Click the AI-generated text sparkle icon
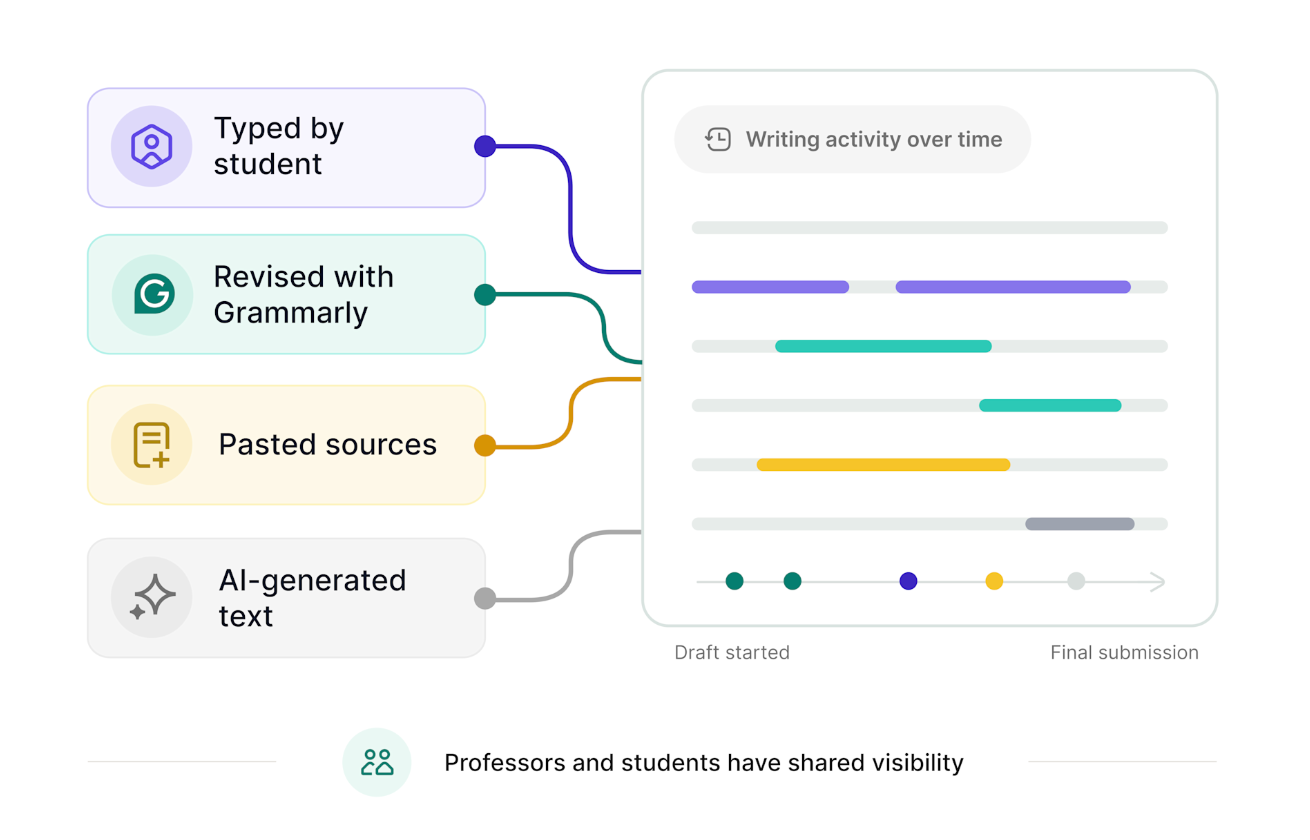1310x840 pixels. coord(152,598)
